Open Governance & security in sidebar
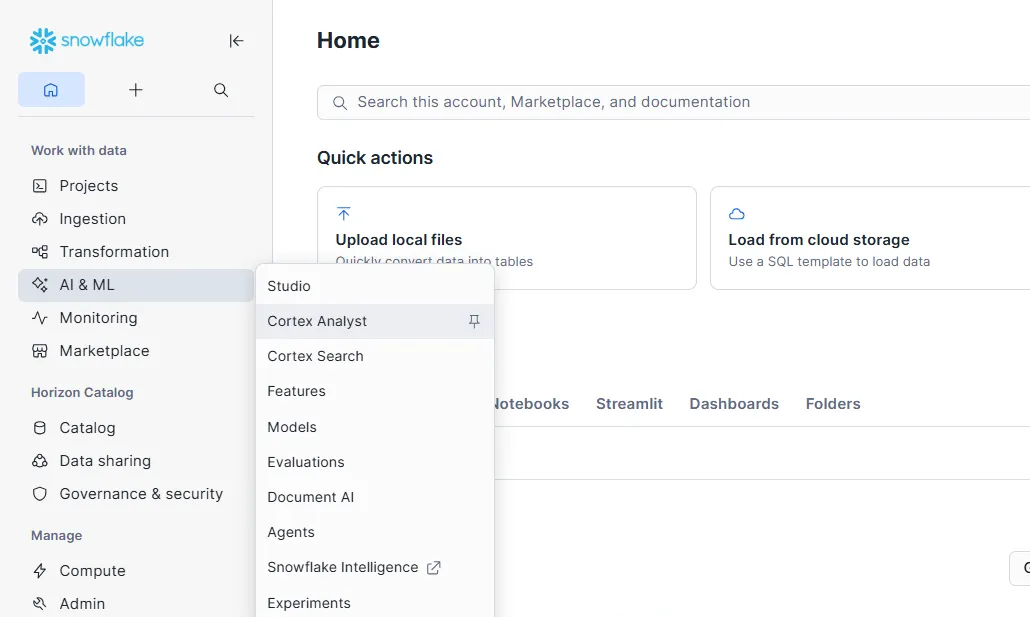This screenshot has height=617, width=1030. (140, 494)
